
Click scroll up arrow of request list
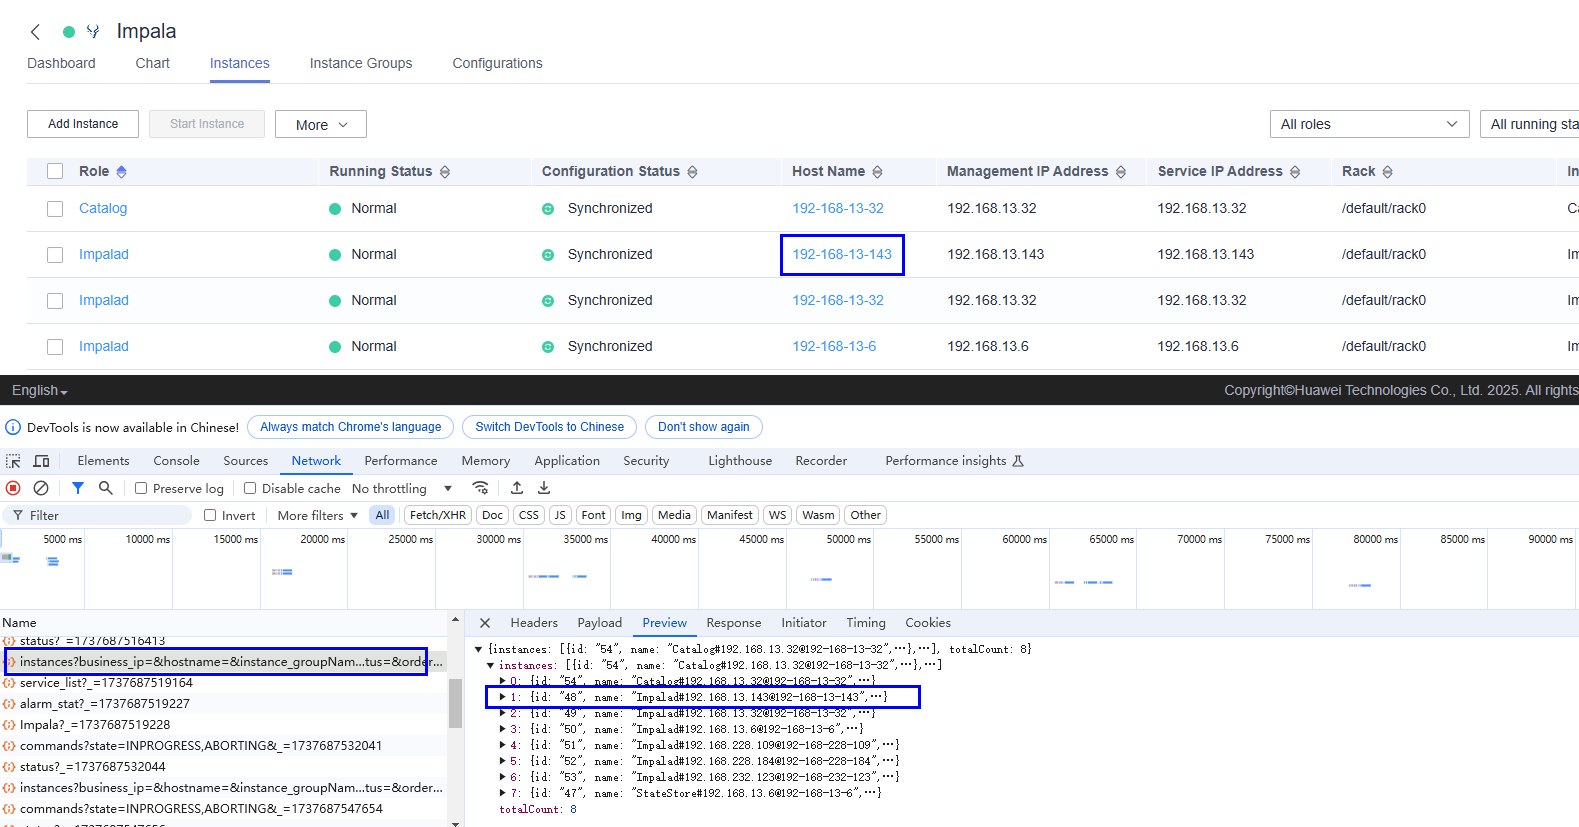tap(456, 622)
